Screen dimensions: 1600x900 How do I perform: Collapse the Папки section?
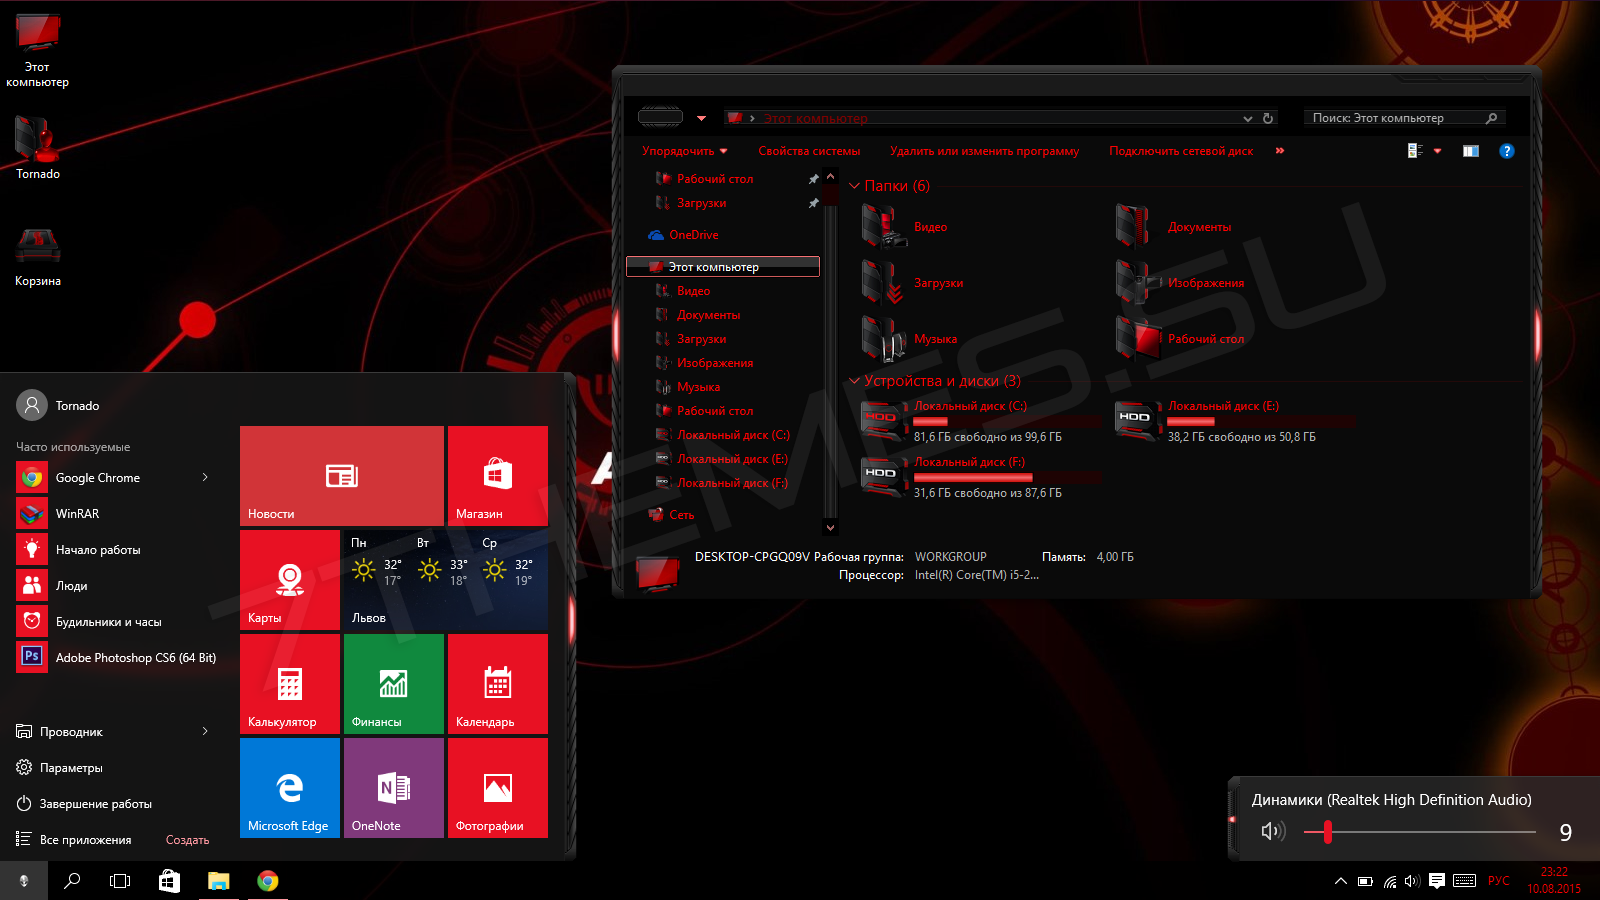point(855,186)
